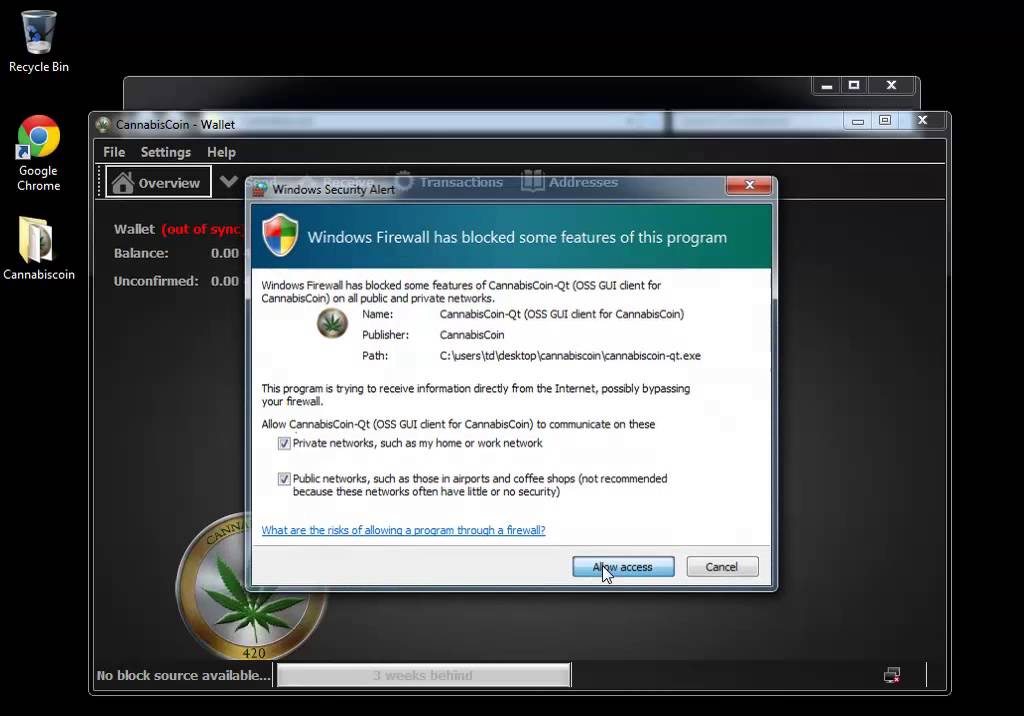This screenshot has width=1024, height=716.
Task: Click the Allow access button
Action: coord(623,567)
